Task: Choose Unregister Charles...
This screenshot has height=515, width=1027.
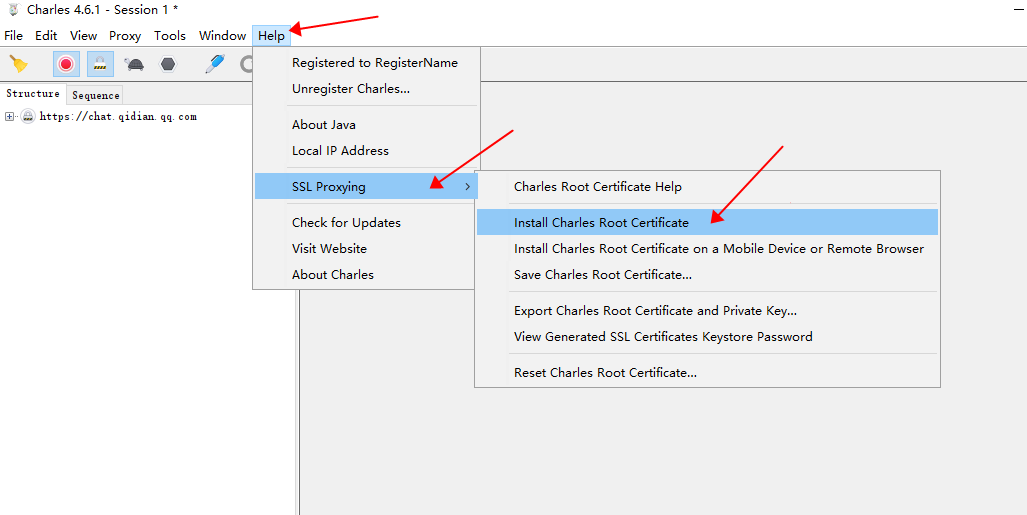Action: [x=367, y=89]
